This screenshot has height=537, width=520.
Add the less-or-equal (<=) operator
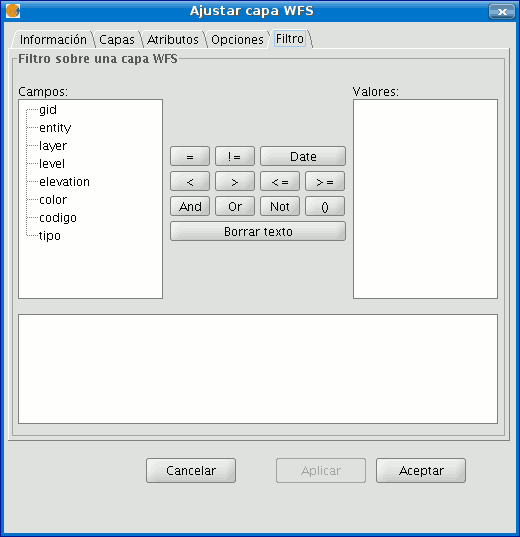(280, 181)
